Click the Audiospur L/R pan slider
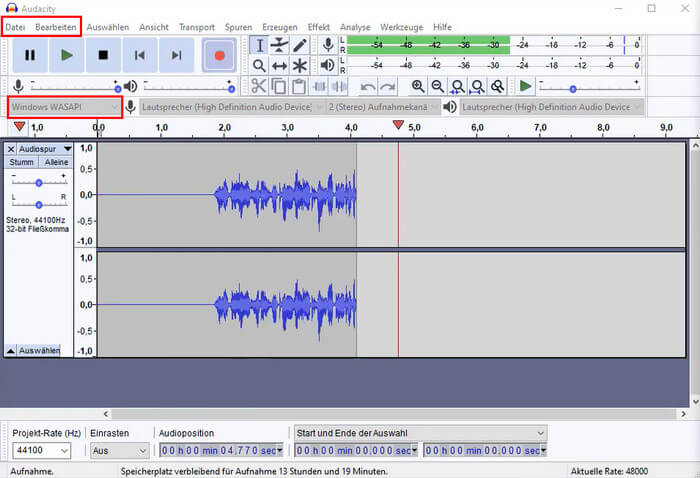 (x=39, y=205)
